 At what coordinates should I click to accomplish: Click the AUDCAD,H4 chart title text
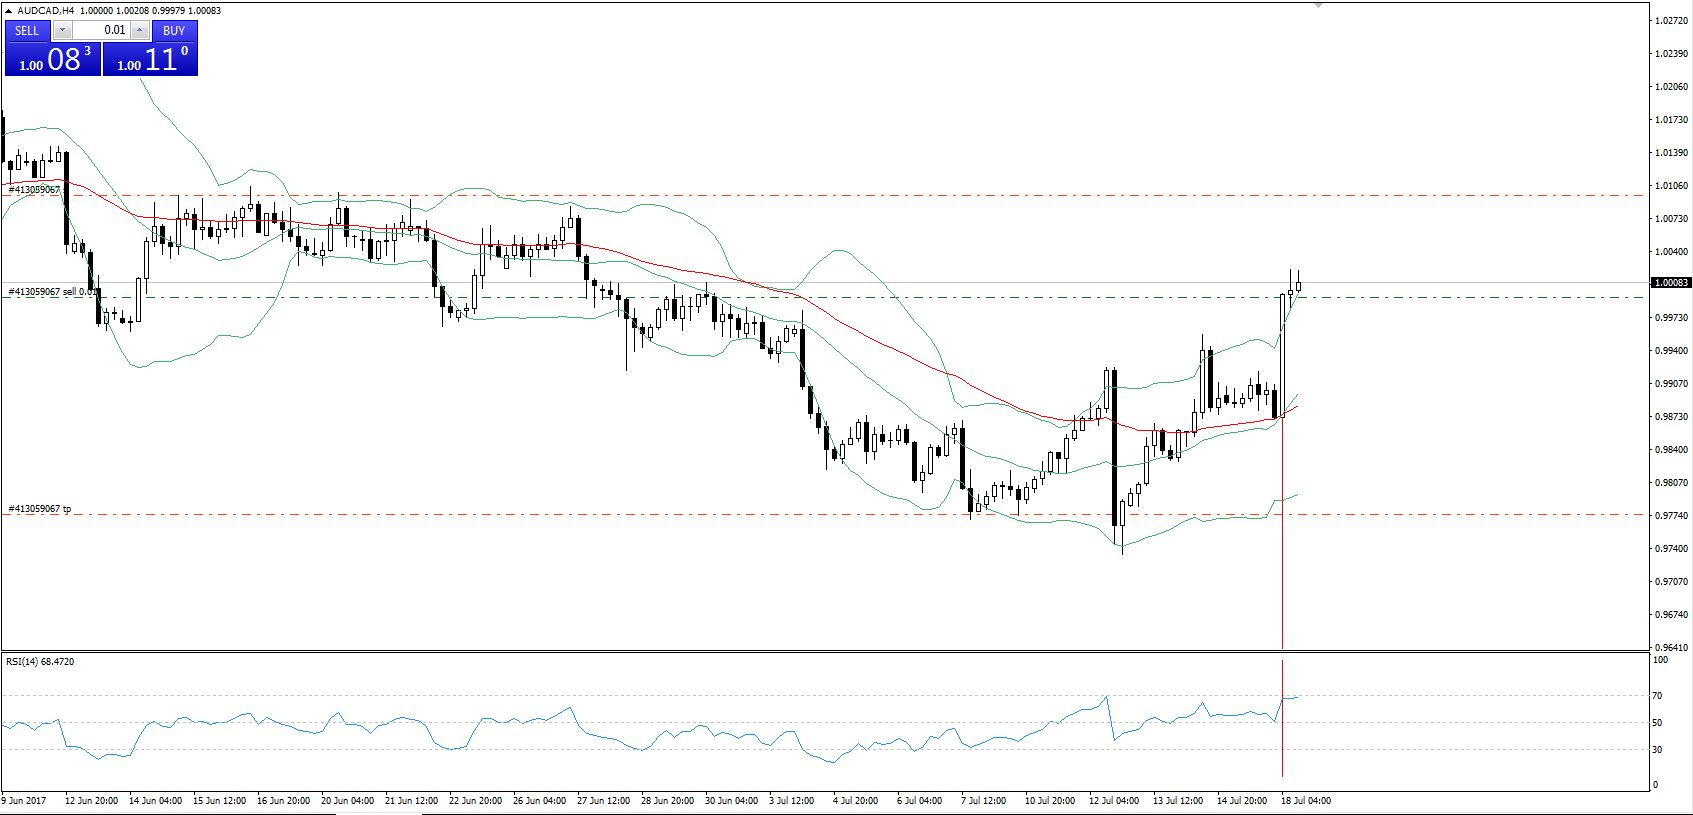pyautogui.click(x=45, y=11)
